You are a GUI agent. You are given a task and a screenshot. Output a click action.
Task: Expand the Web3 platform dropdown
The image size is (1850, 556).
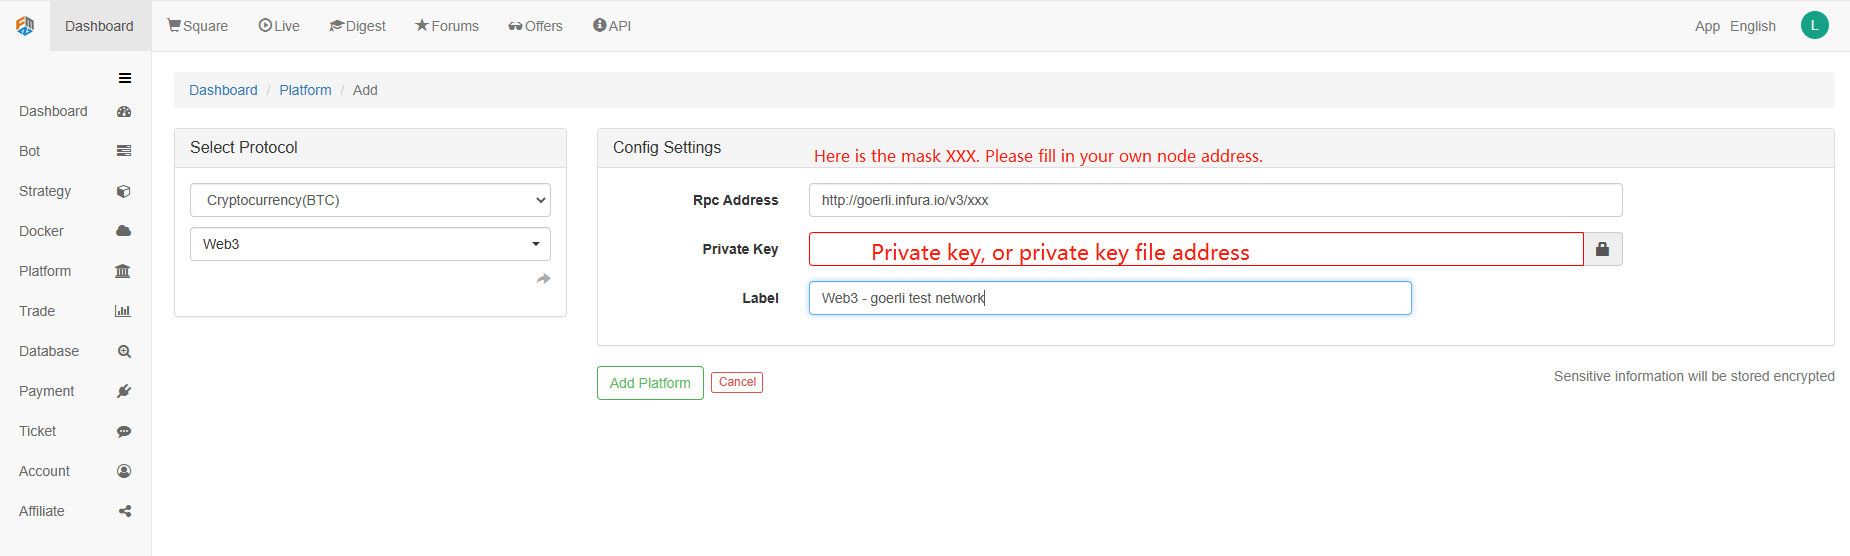tap(370, 244)
